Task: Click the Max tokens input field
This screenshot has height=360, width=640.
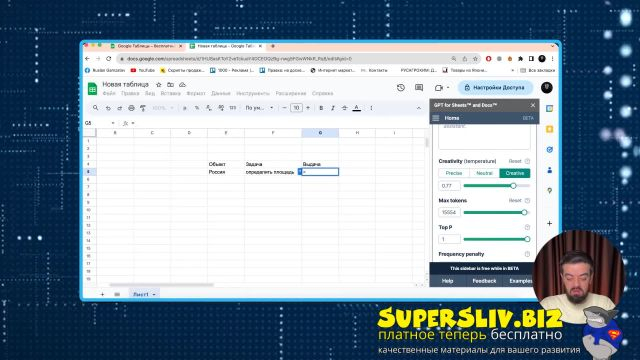Action: point(449,212)
